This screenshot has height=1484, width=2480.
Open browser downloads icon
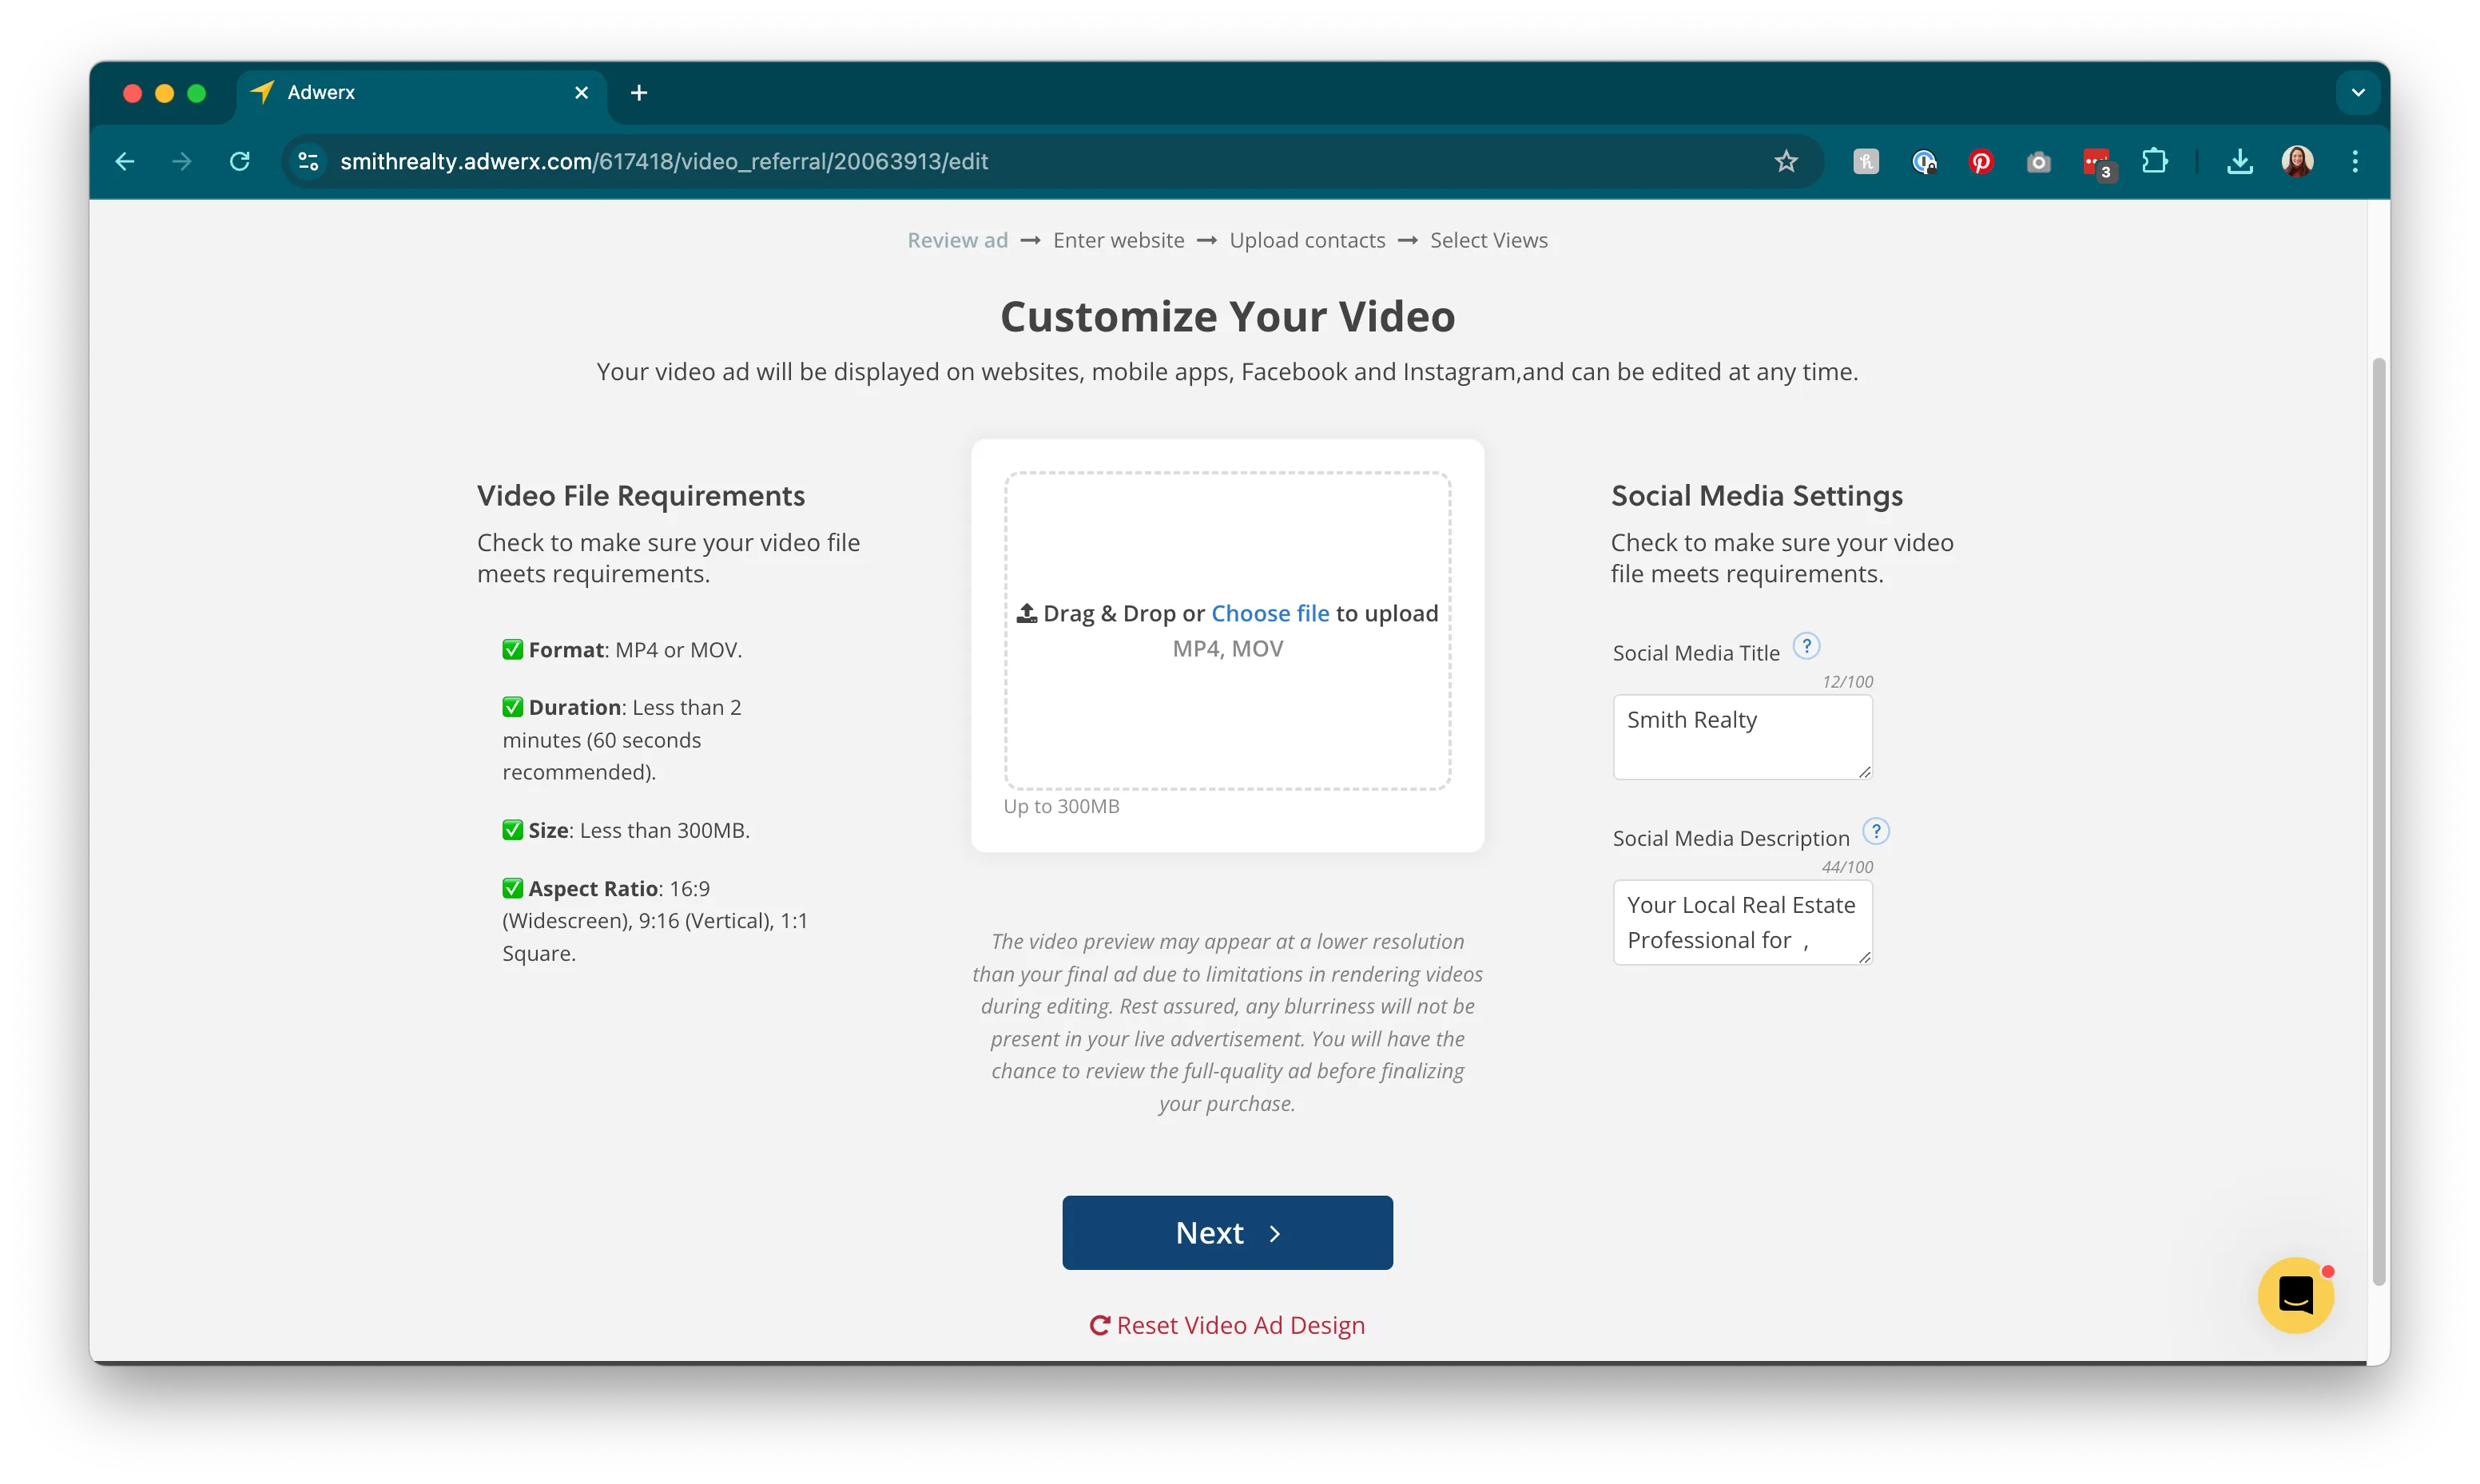pos(2240,161)
